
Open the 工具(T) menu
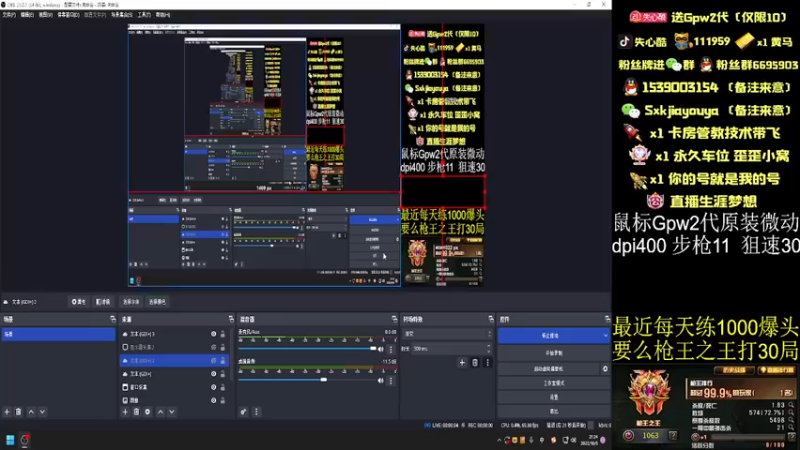(x=144, y=15)
